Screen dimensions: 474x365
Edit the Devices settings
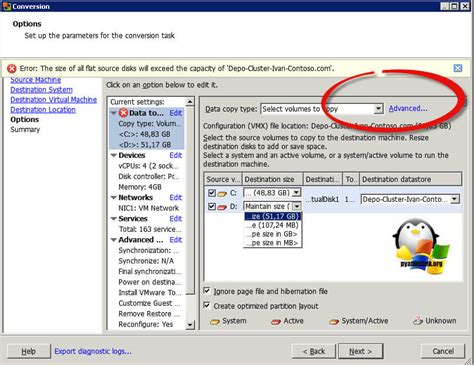pyautogui.click(x=176, y=155)
